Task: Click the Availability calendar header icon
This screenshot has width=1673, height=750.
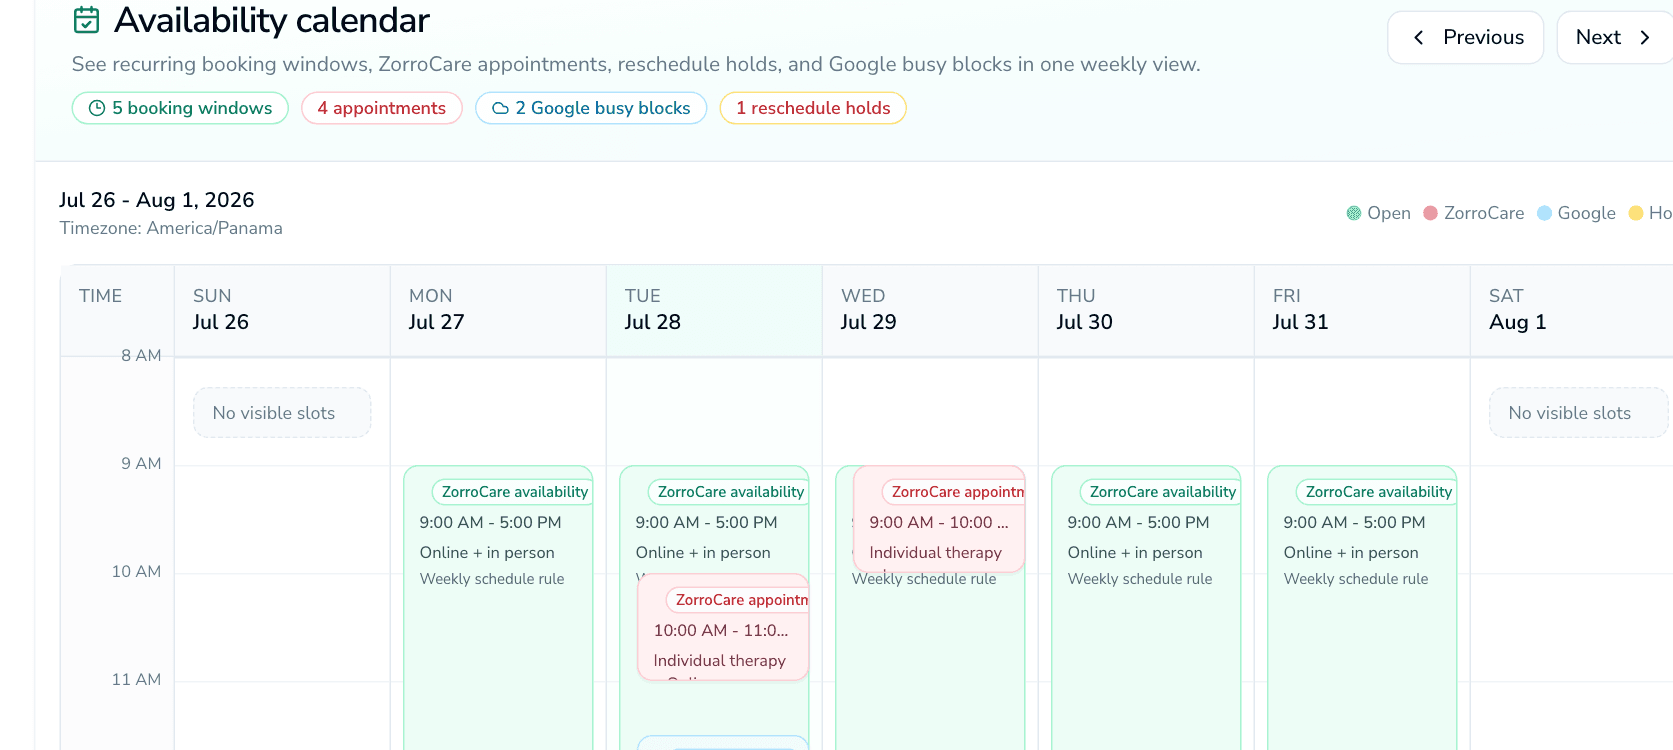Action: tap(87, 20)
